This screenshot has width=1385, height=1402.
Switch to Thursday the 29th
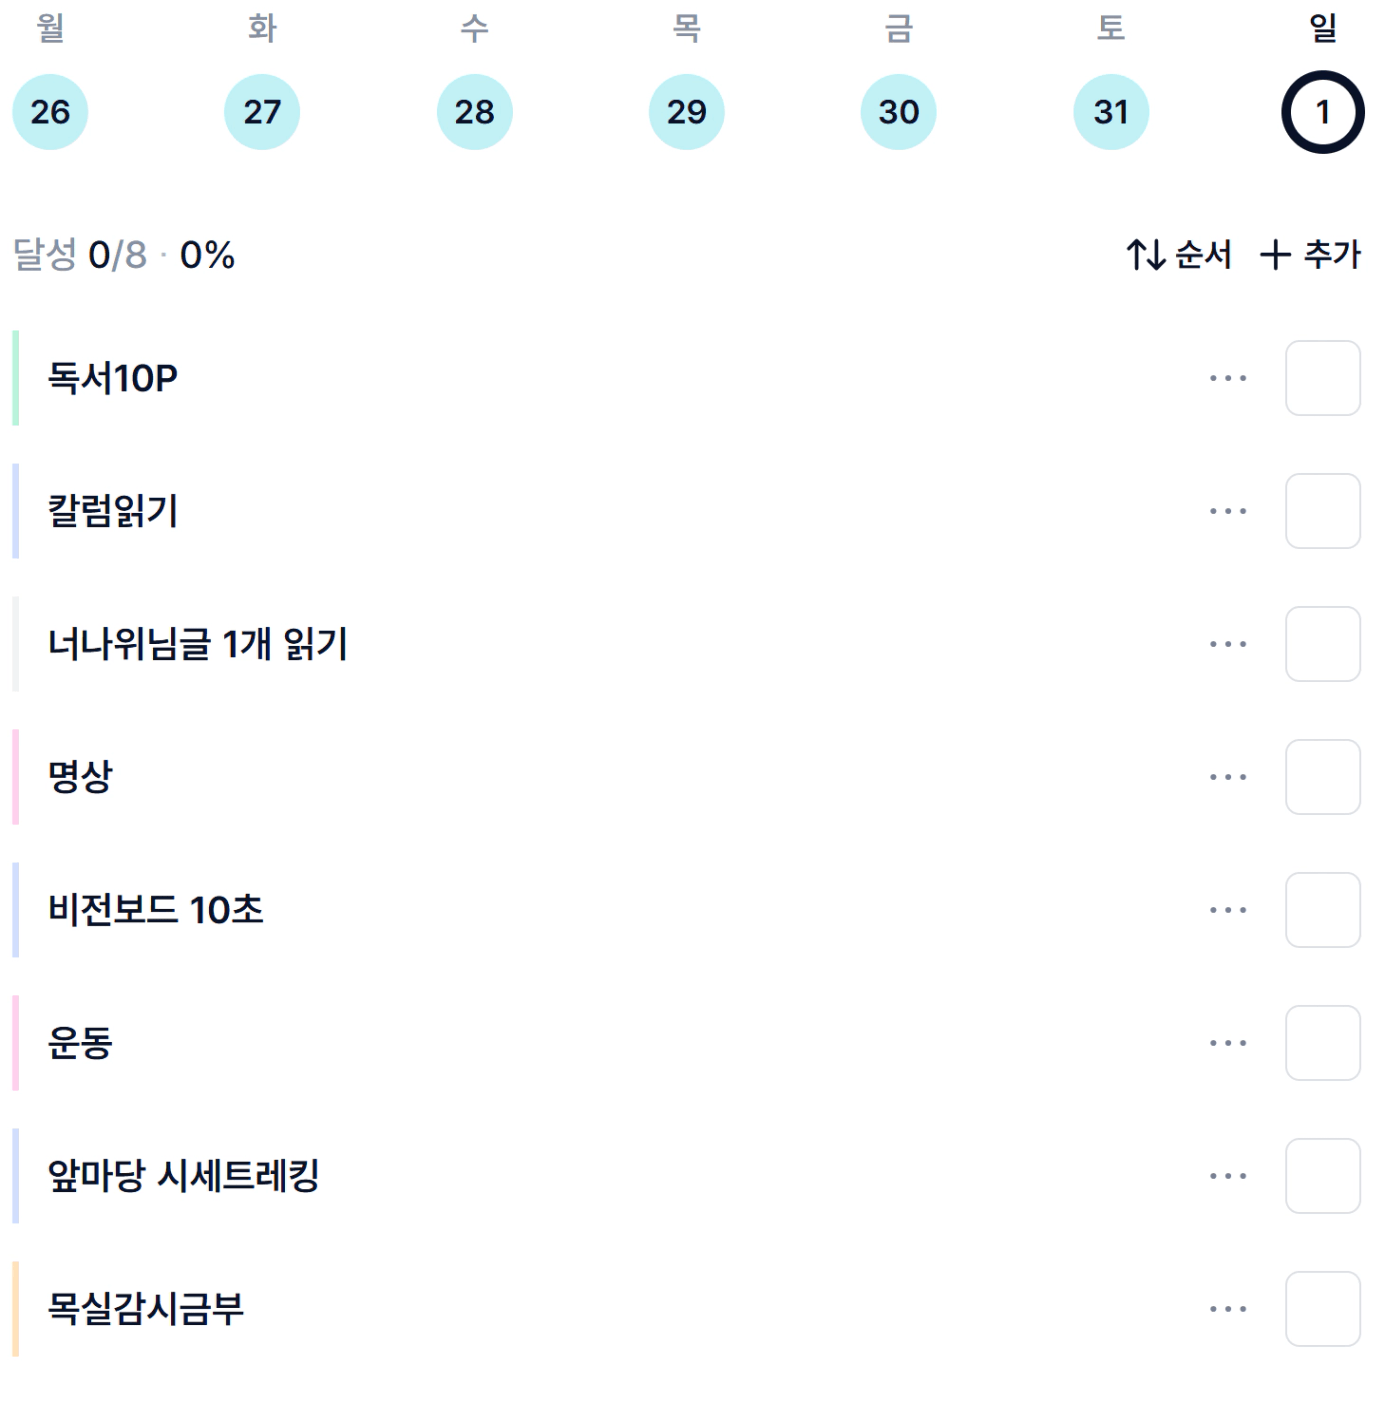[686, 112]
